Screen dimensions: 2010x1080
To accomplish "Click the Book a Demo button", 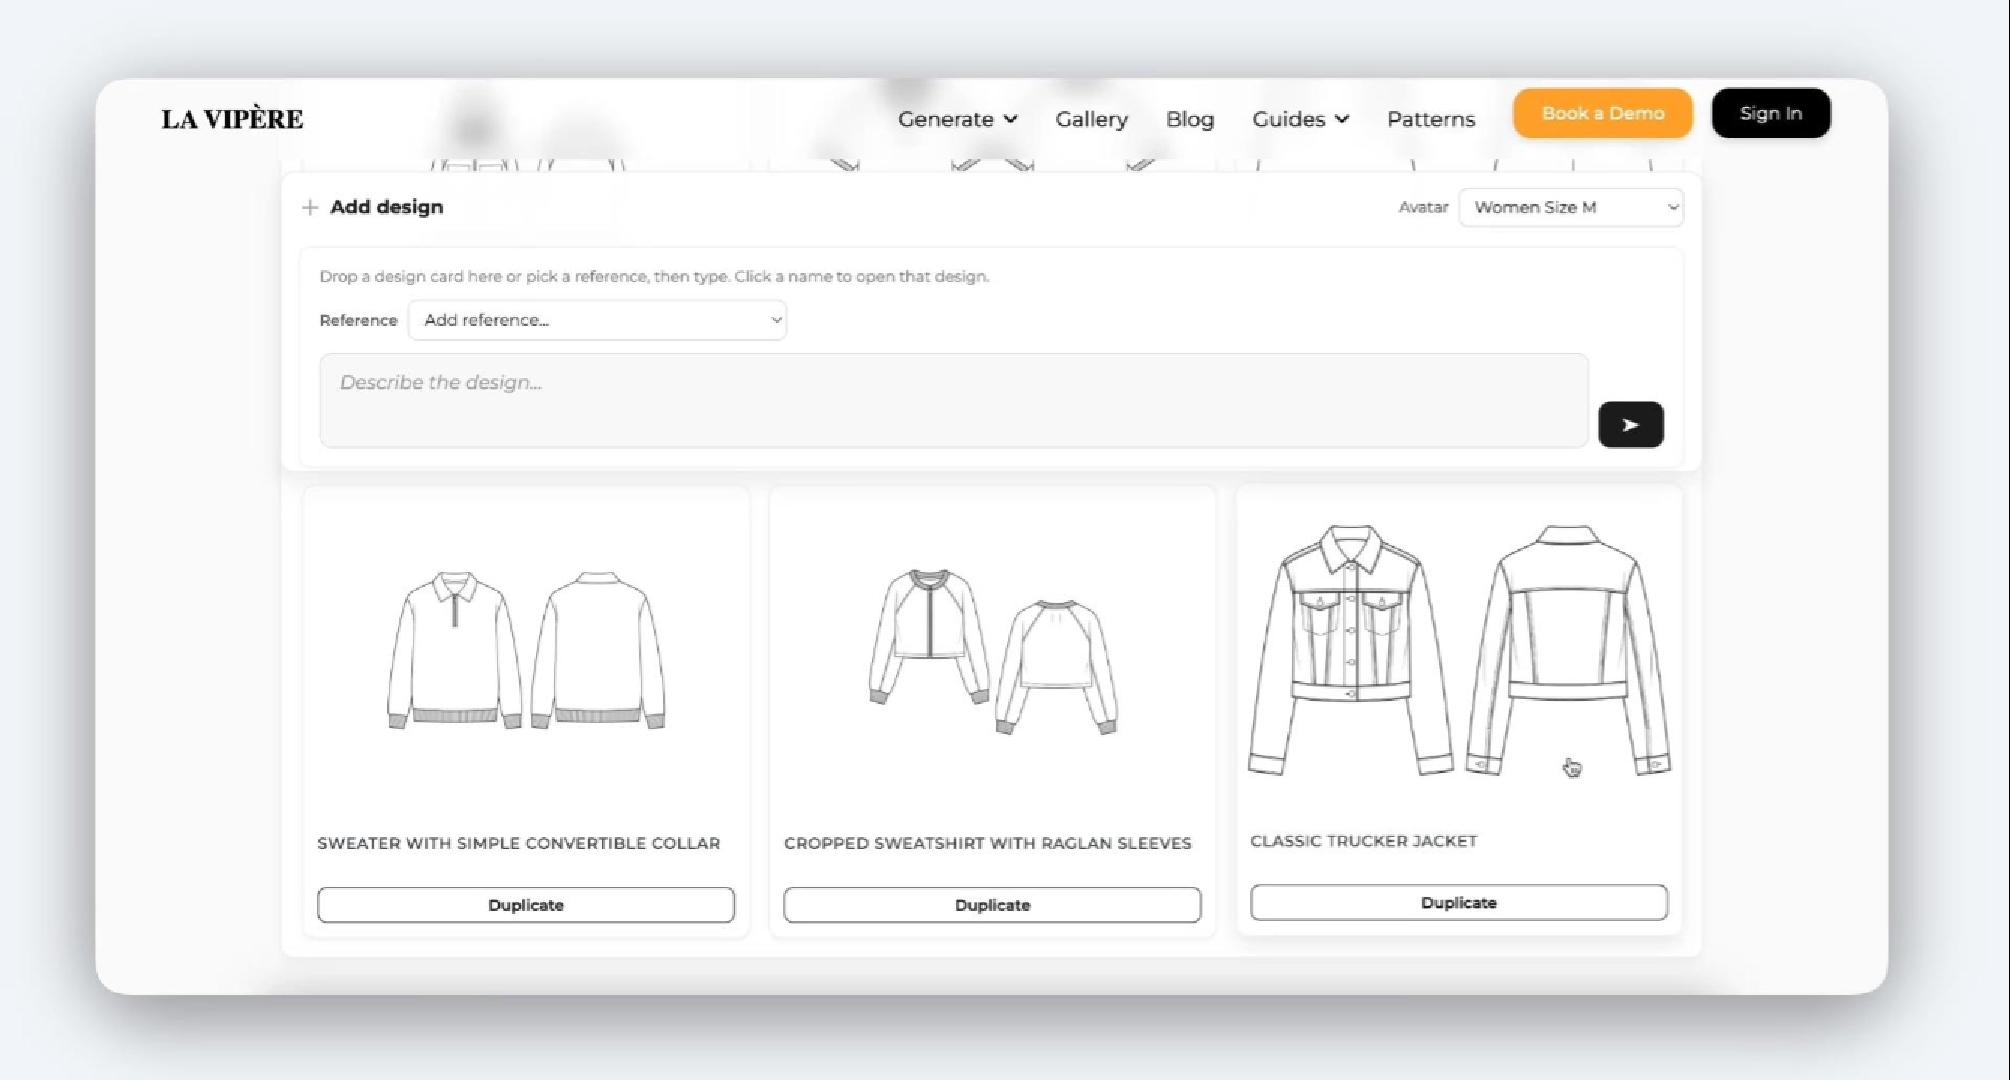I will coord(1602,113).
